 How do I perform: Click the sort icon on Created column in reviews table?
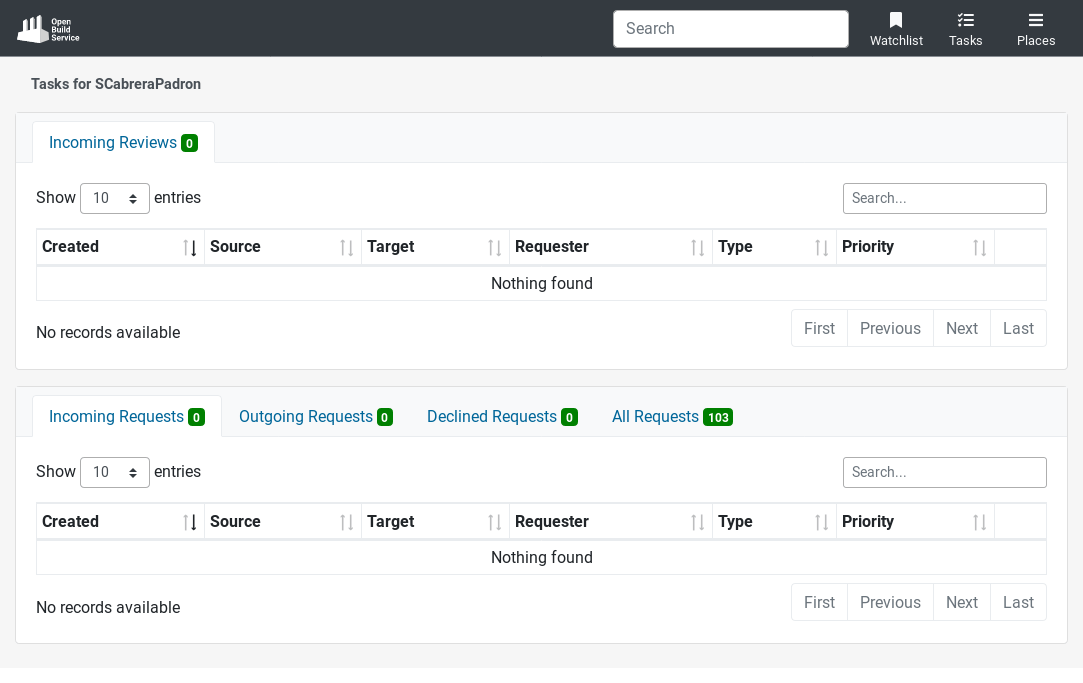192,247
